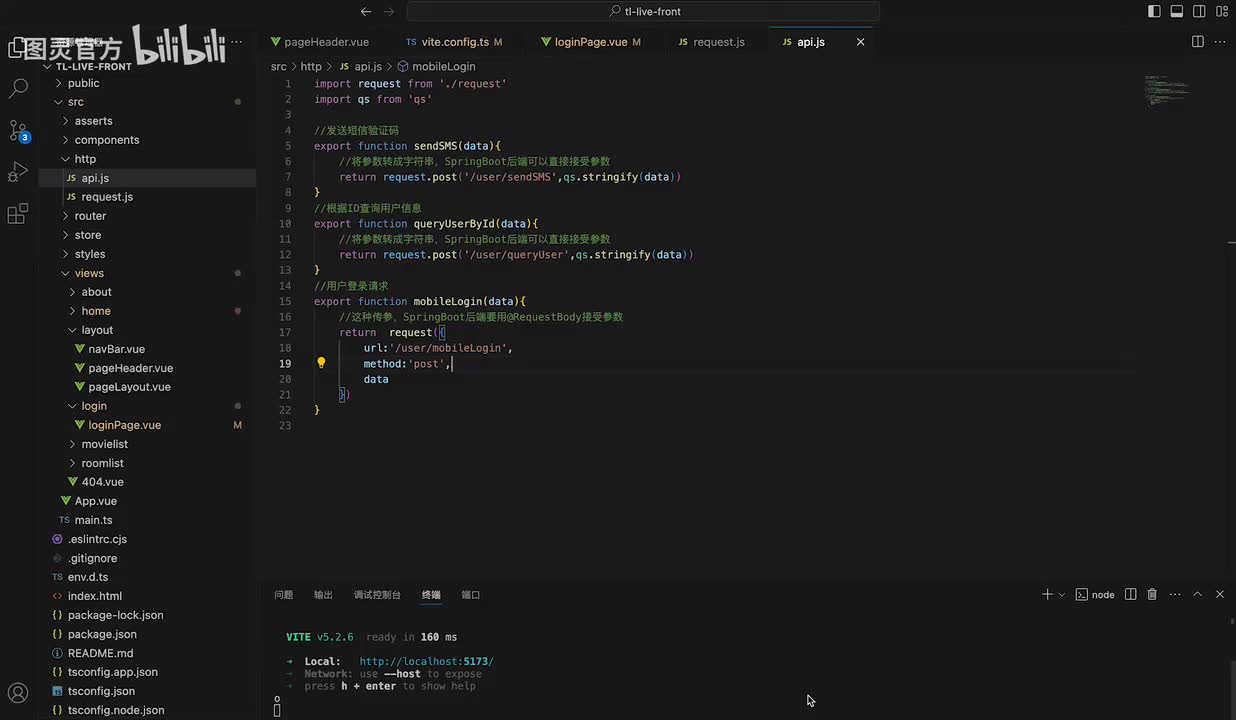Open the 端口 panel tab
The height and width of the screenshot is (720, 1236).
(x=471, y=594)
